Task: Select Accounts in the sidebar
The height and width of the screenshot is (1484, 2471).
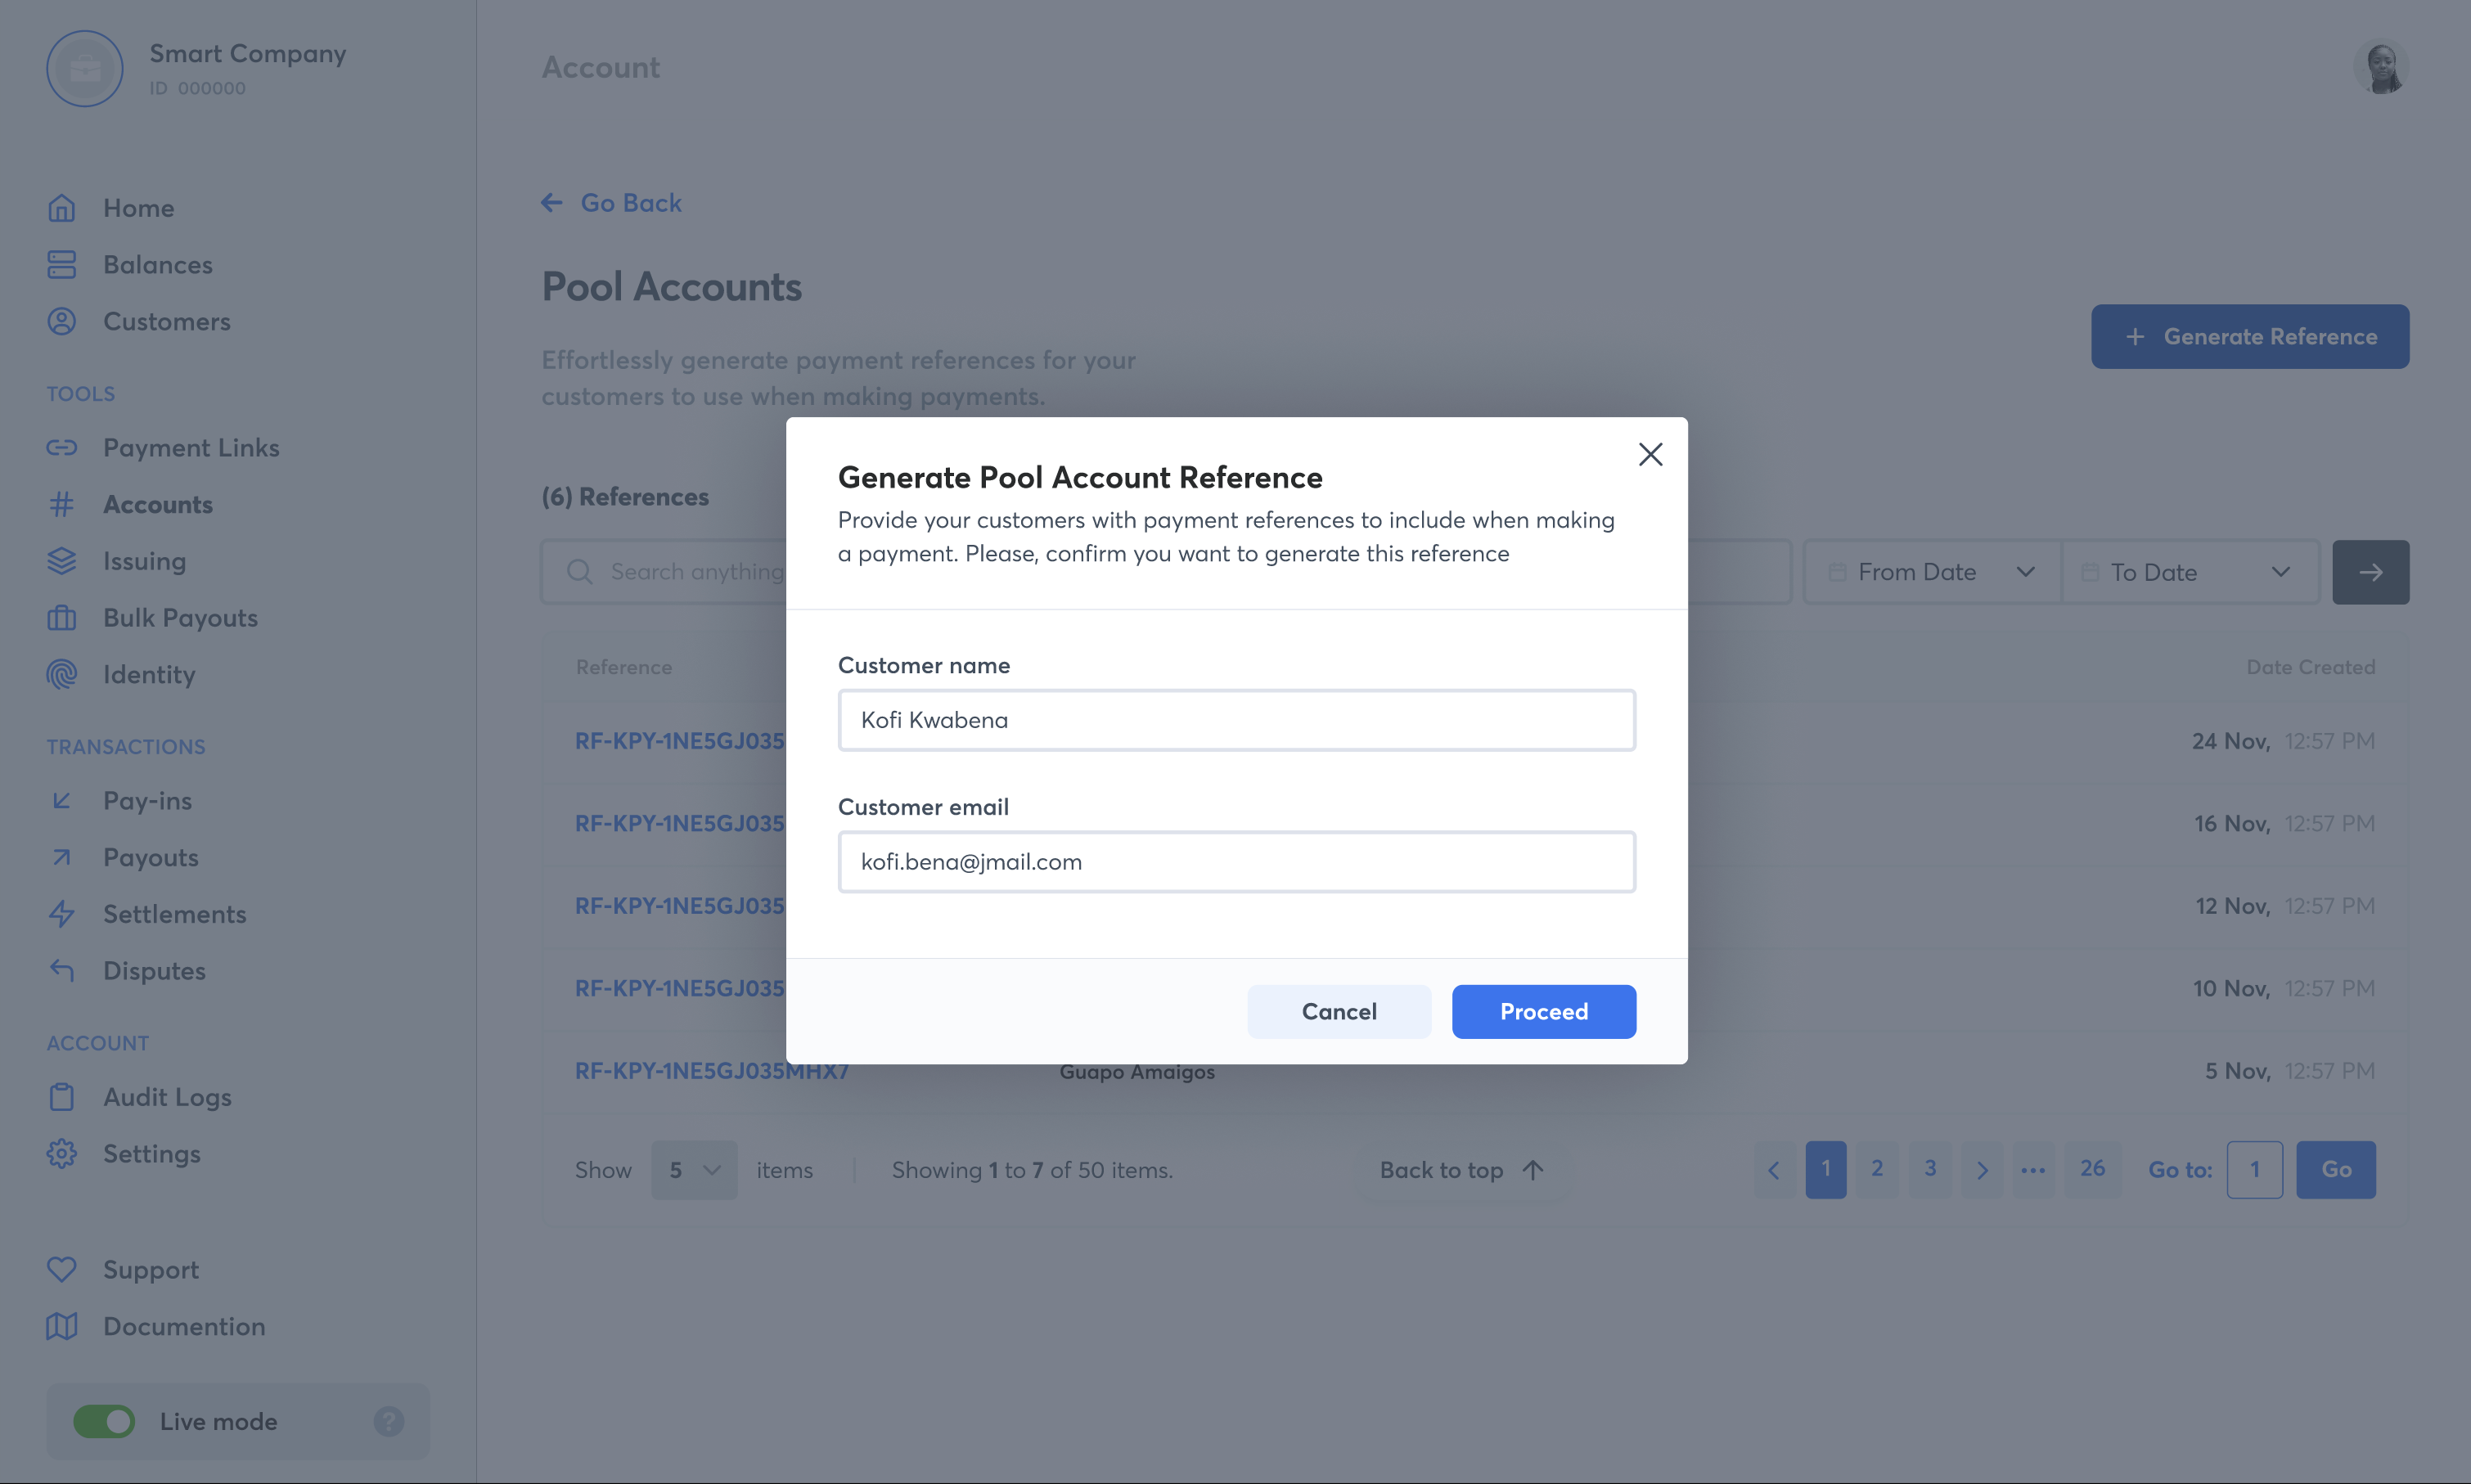Action: [x=157, y=505]
